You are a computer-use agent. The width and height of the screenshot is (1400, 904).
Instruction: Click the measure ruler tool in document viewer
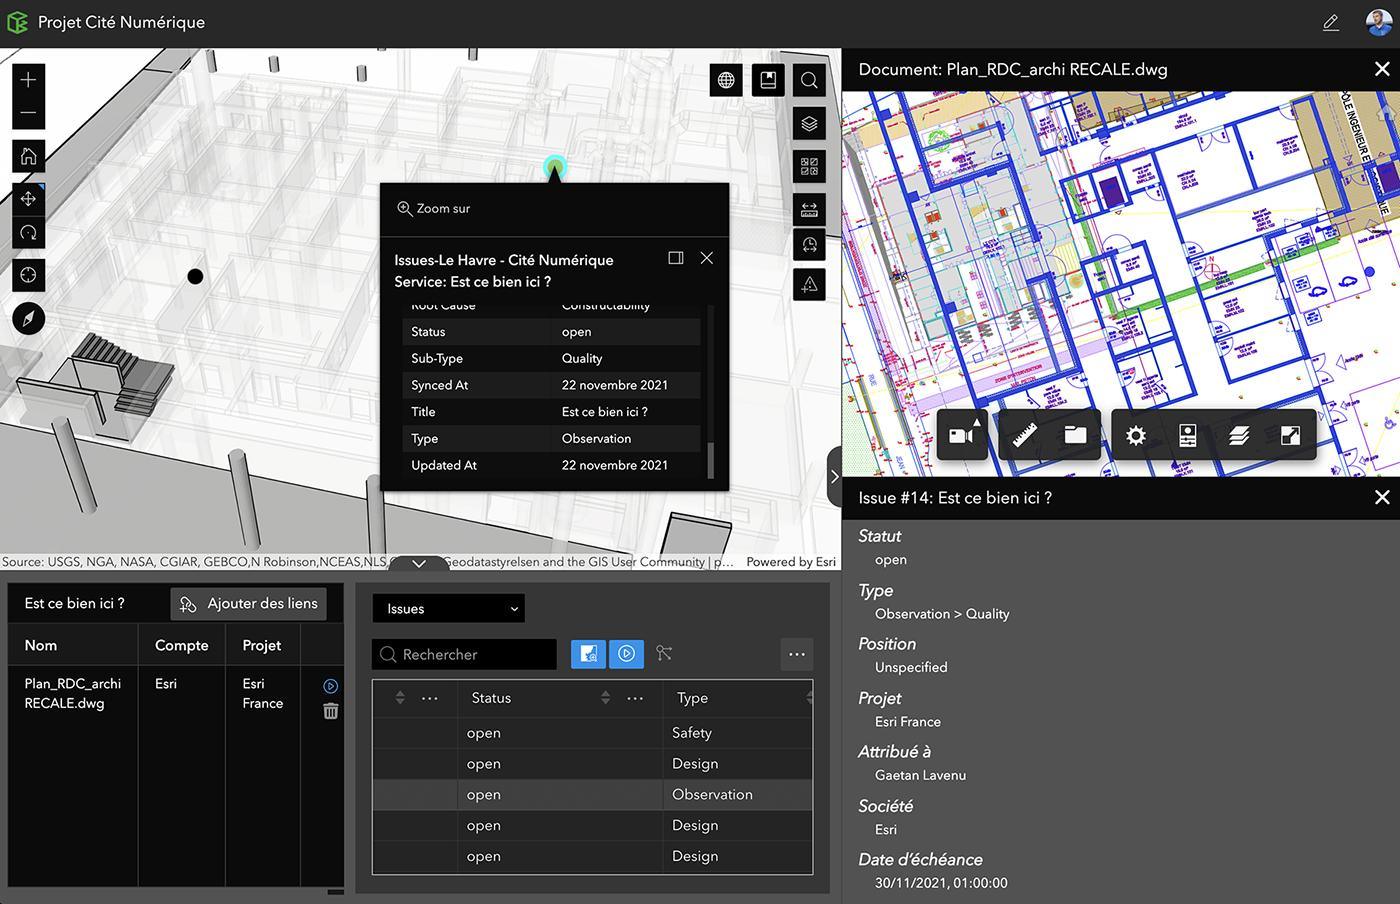pyautogui.click(x=1024, y=435)
